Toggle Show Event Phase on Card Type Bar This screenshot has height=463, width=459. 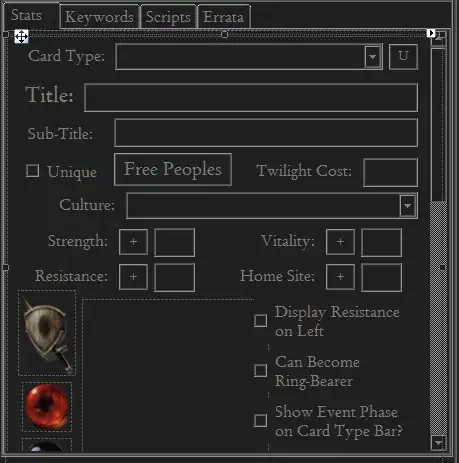[260, 420]
